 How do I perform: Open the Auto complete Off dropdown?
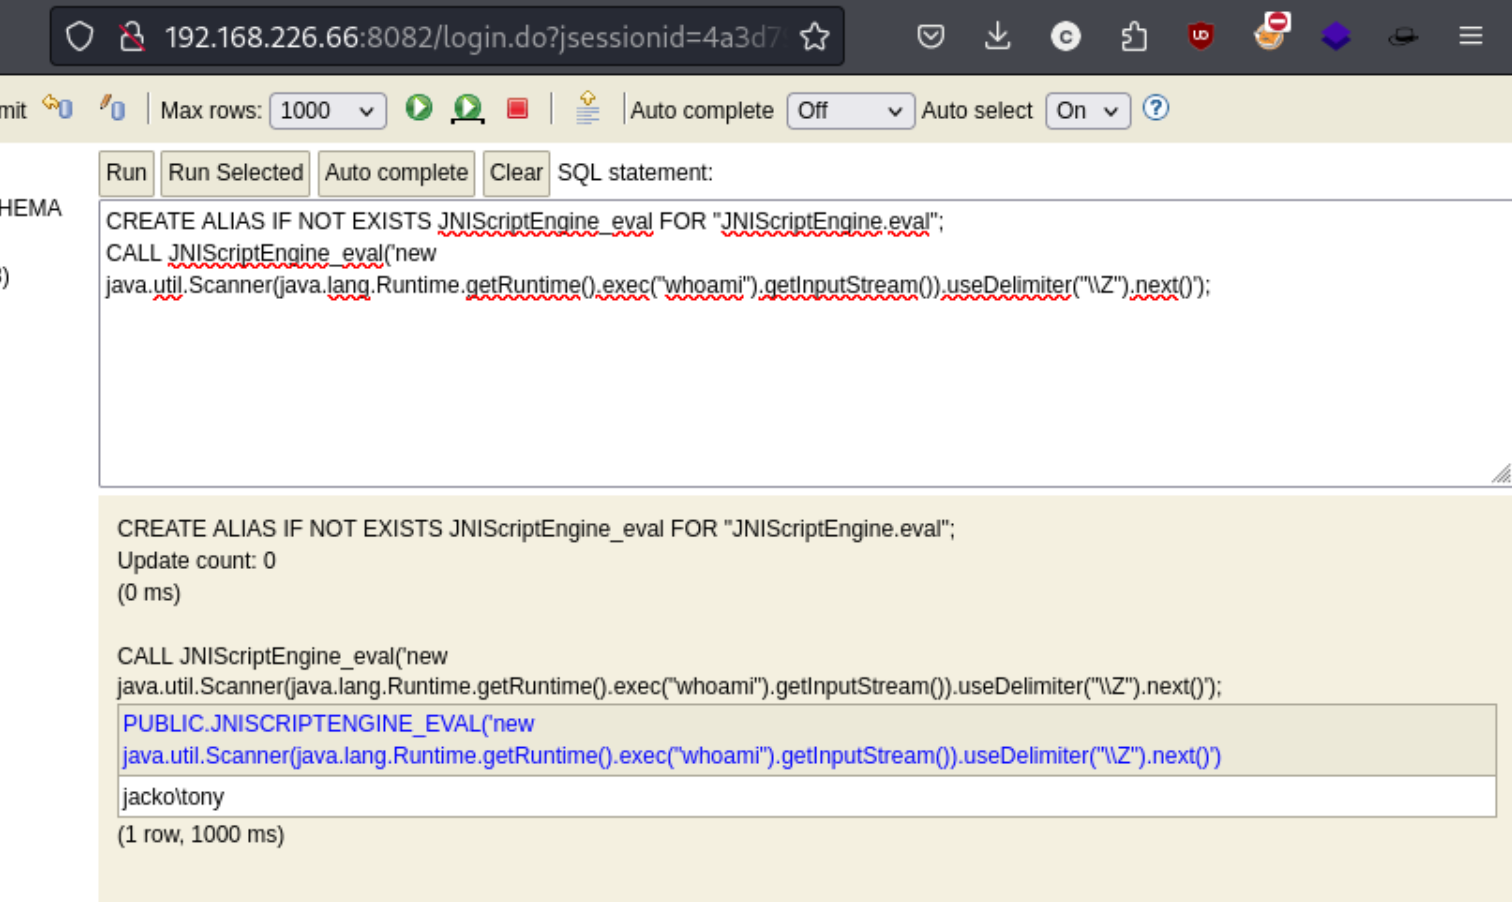851,110
